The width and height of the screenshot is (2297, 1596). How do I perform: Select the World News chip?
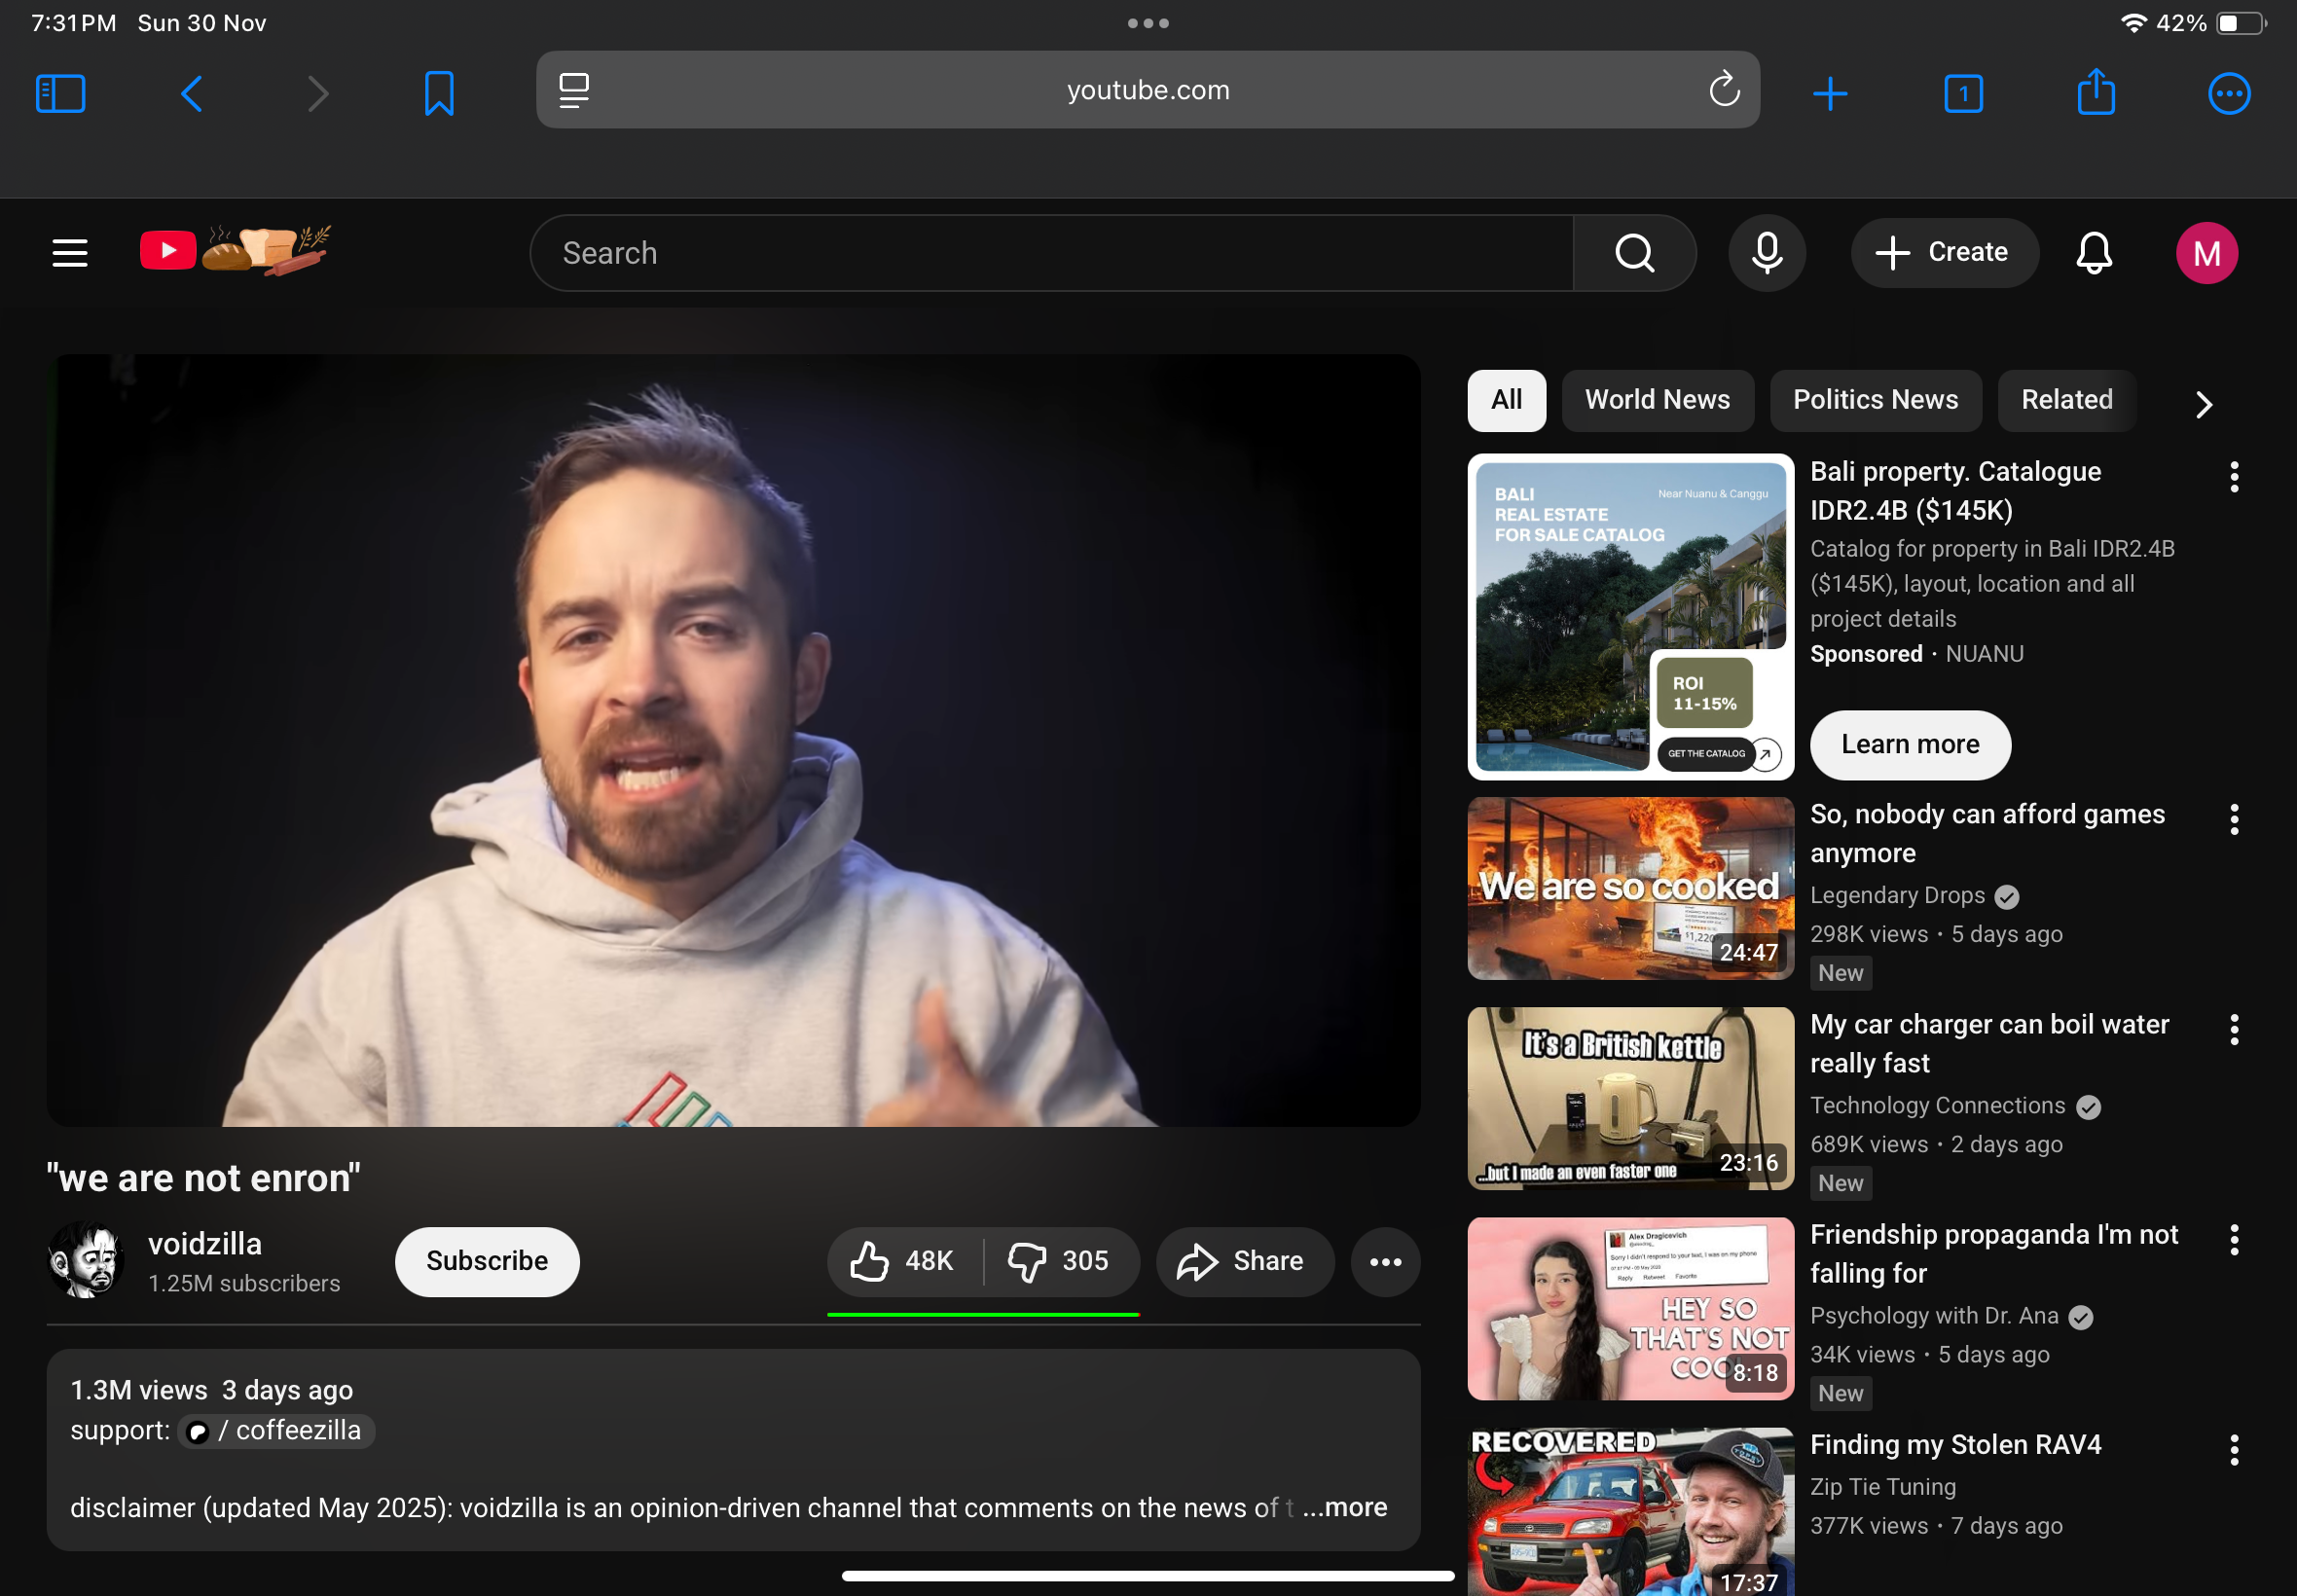pos(1657,400)
